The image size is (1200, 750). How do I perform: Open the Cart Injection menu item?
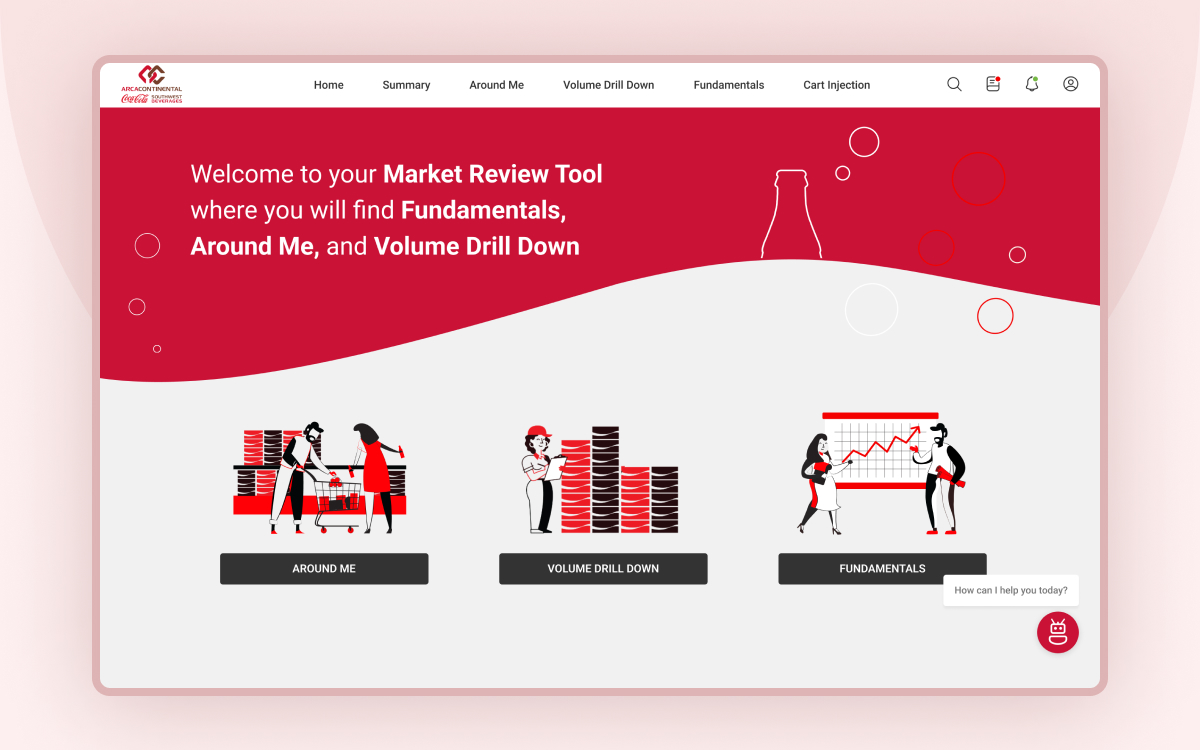837,85
